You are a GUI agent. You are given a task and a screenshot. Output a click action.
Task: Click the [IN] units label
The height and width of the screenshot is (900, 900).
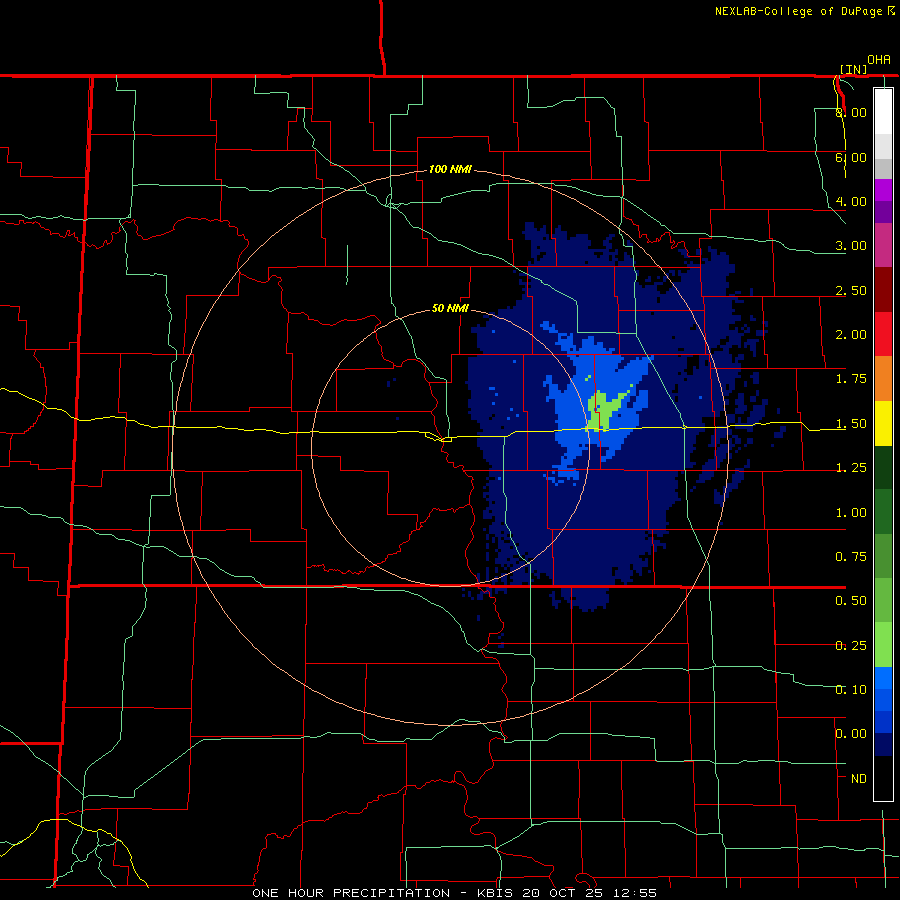(x=854, y=69)
